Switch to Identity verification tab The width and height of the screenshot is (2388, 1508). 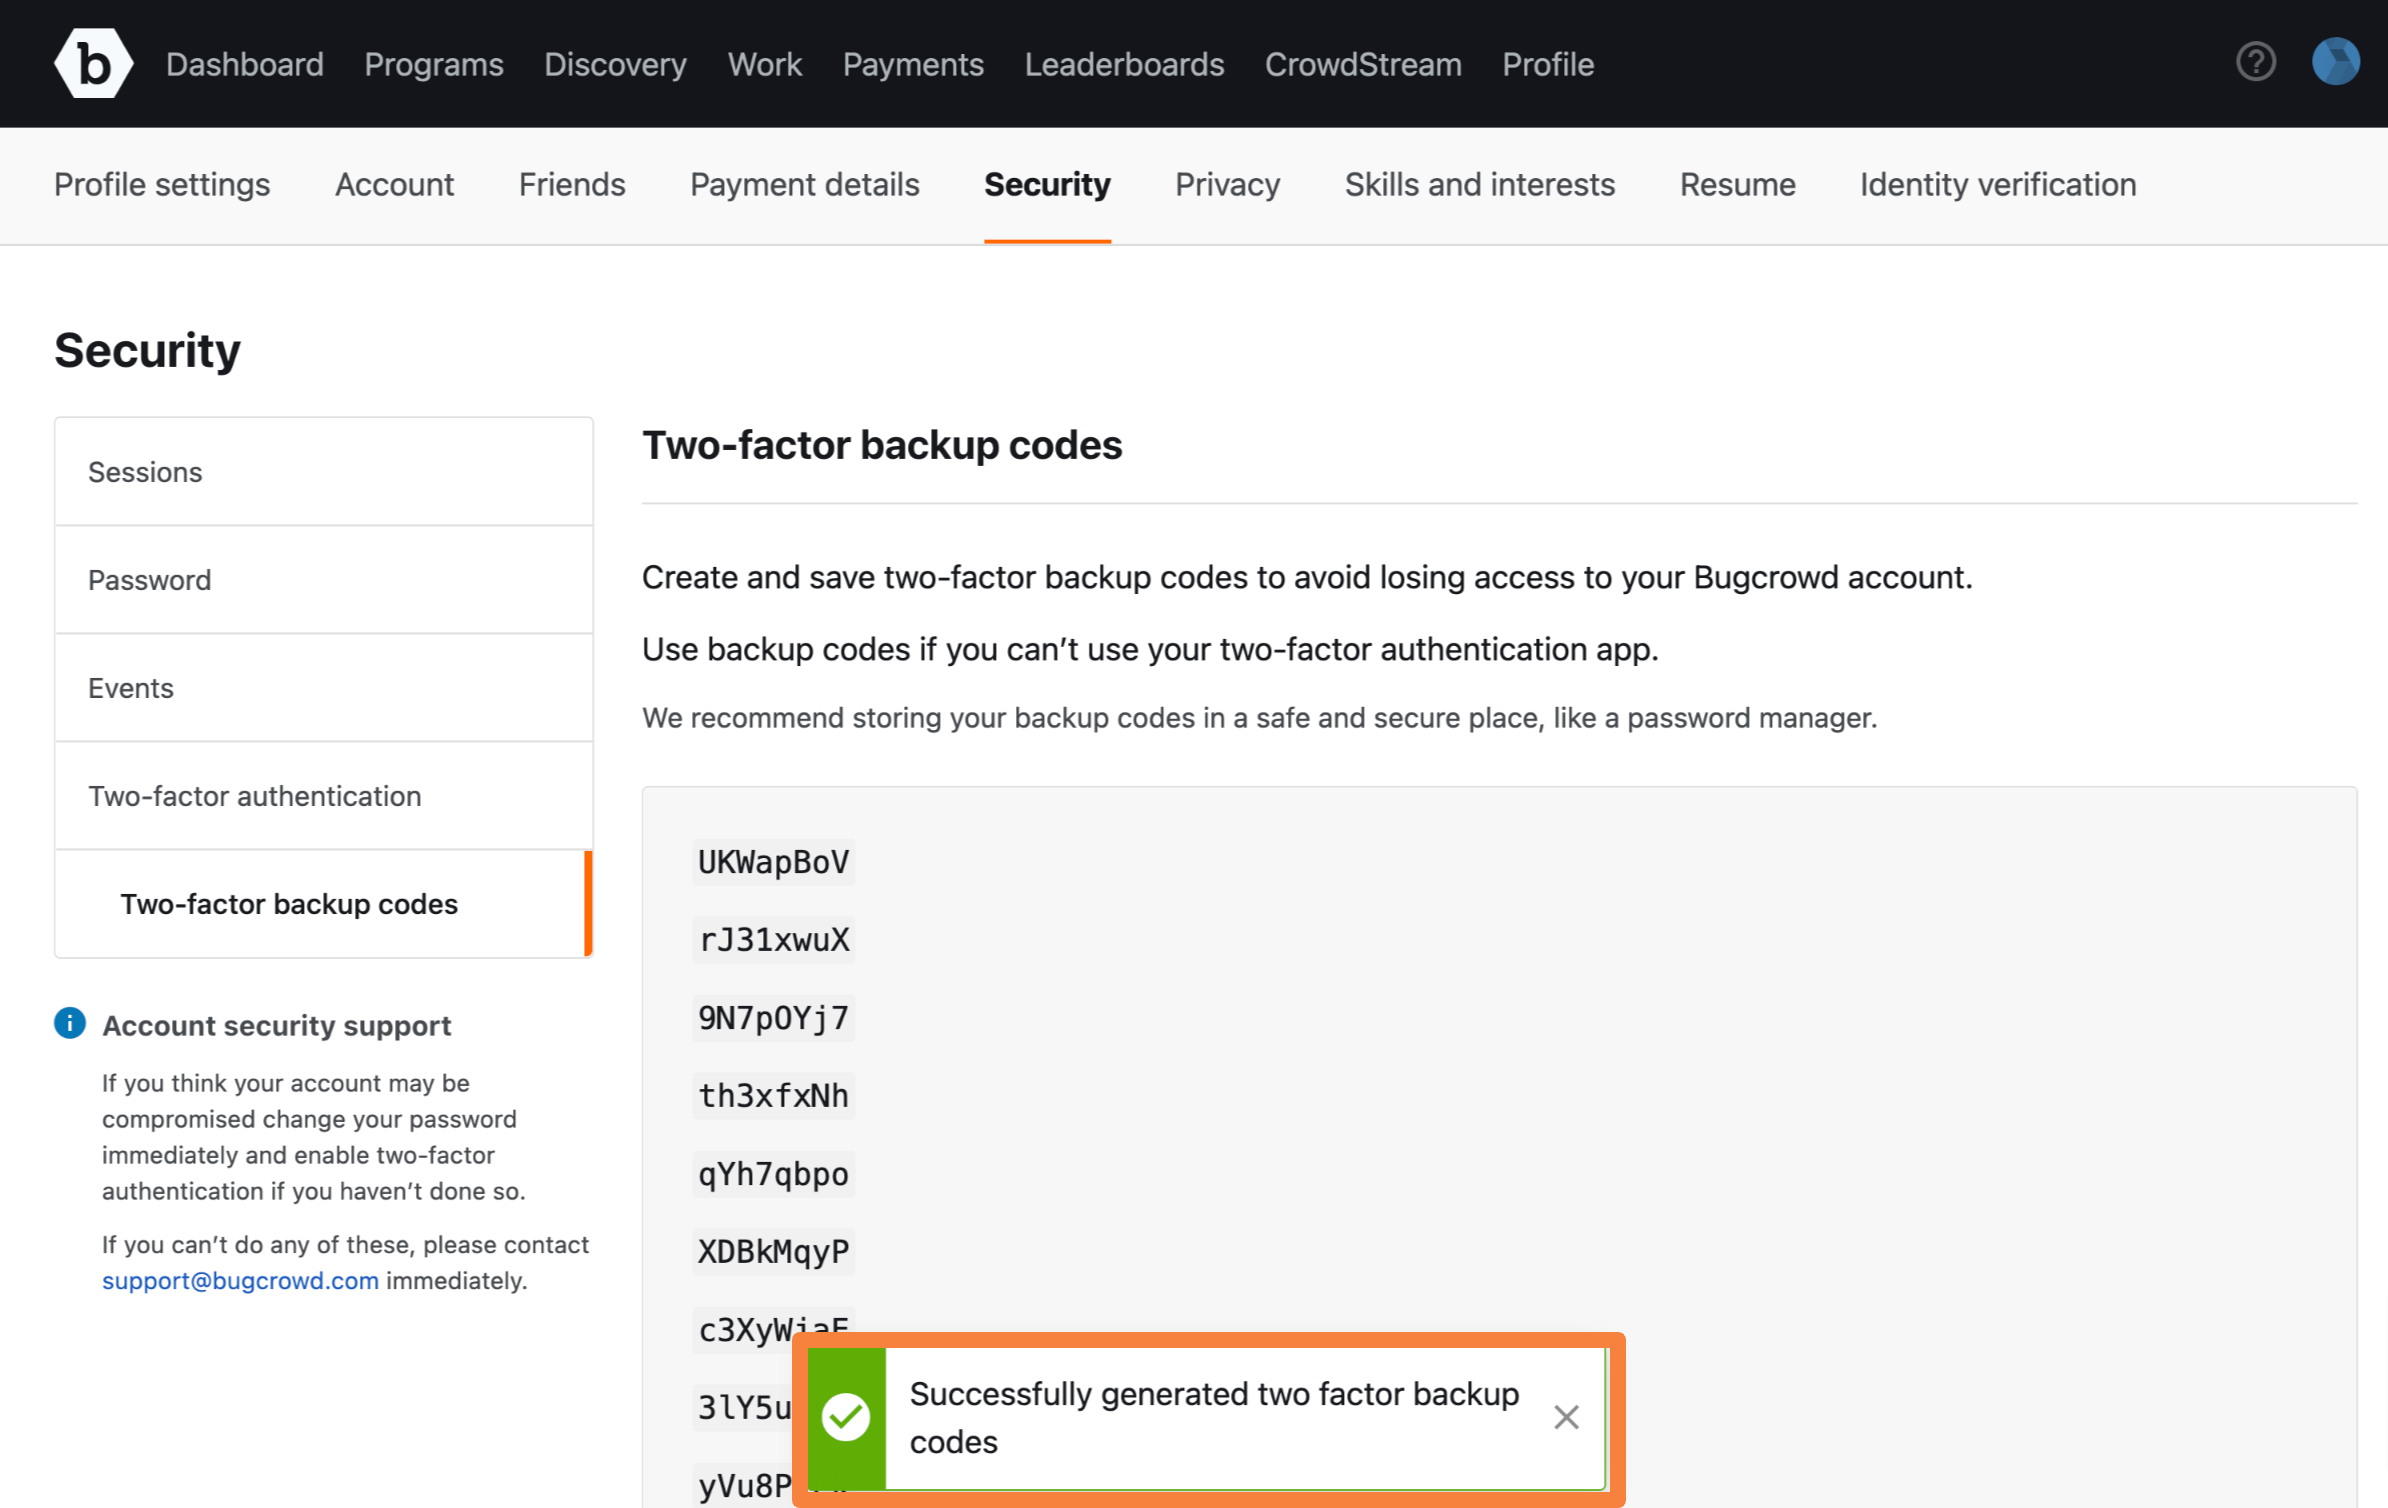tap(1998, 185)
